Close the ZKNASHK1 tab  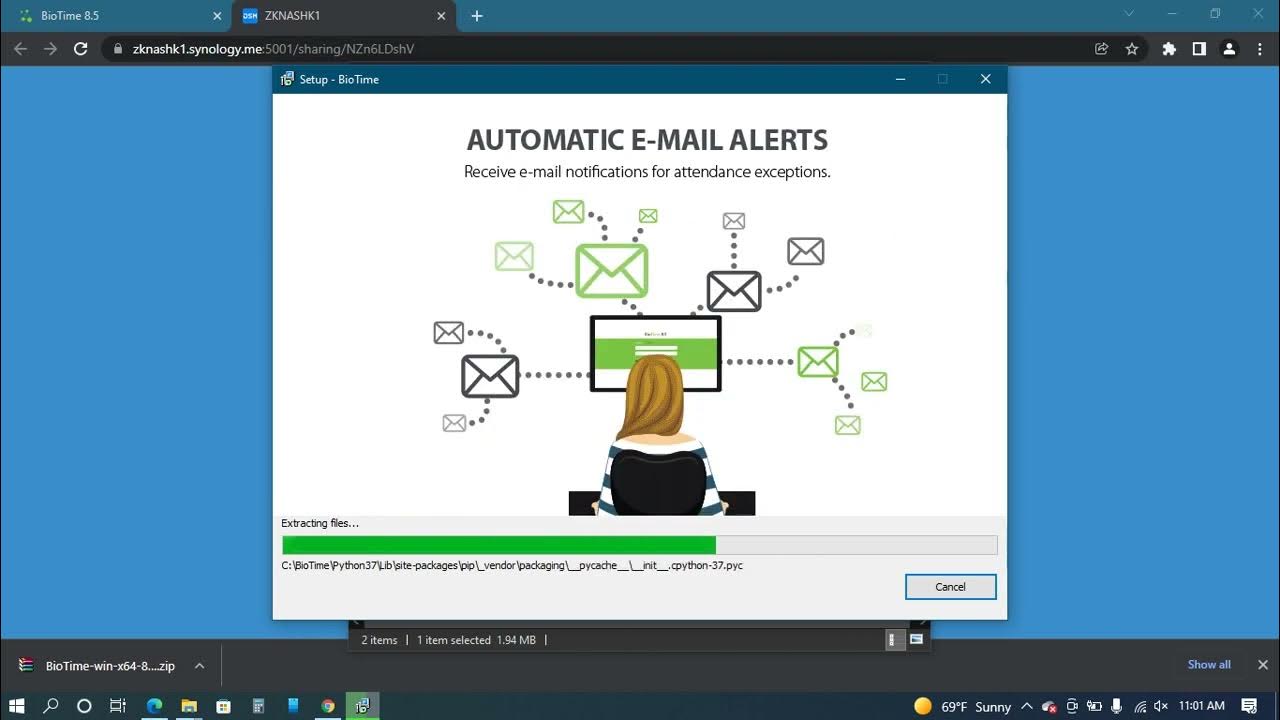[x=441, y=16]
